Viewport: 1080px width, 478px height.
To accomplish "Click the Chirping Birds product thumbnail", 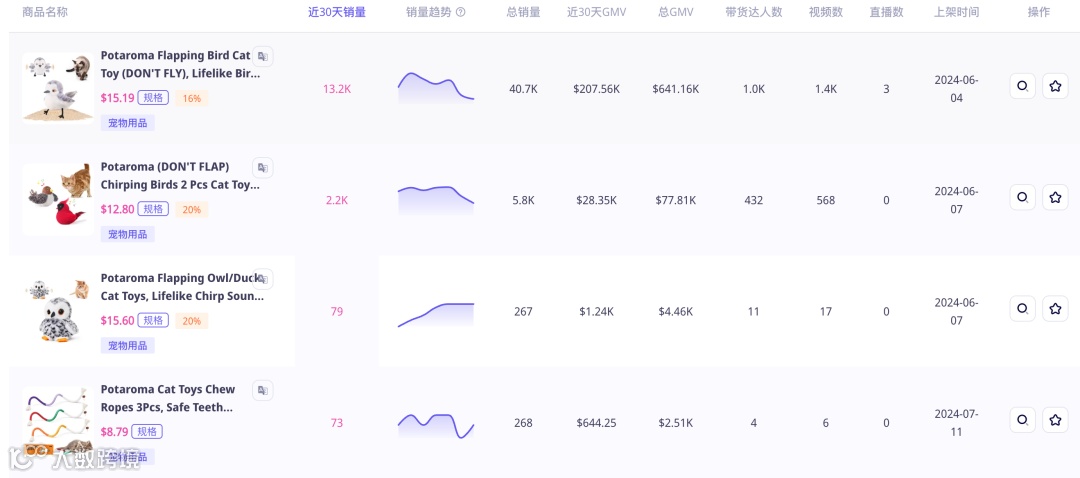I will point(57,199).
